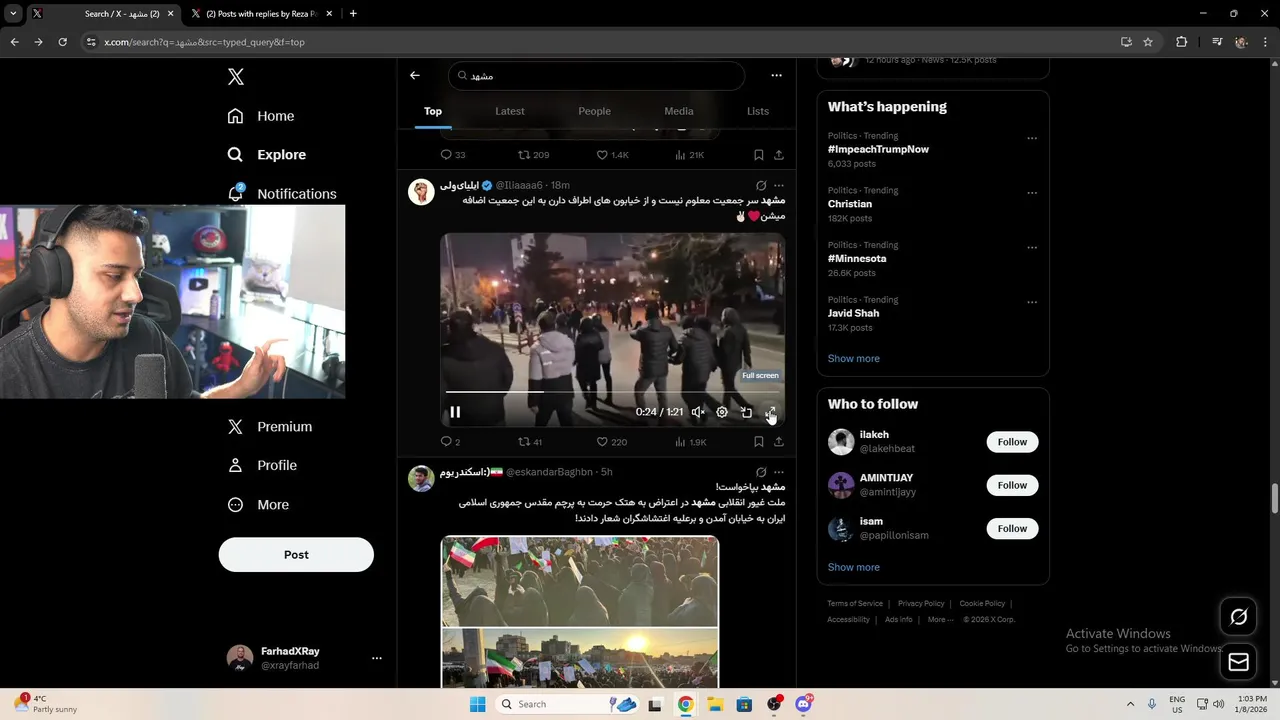Image resolution: width=1280 pixels, height=720 pixels.
Task: Click Show more under Who to follow
Action: [854, 567]
